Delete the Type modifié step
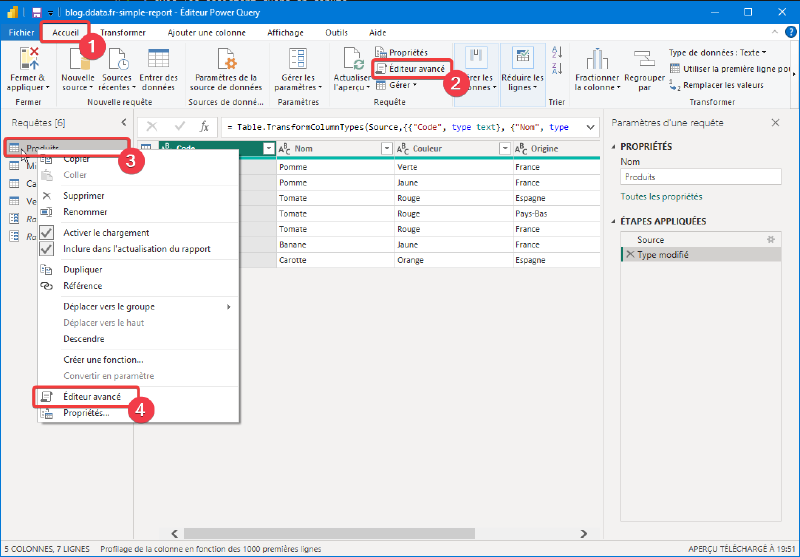This screenshot has height=557, width=800. 630,254
